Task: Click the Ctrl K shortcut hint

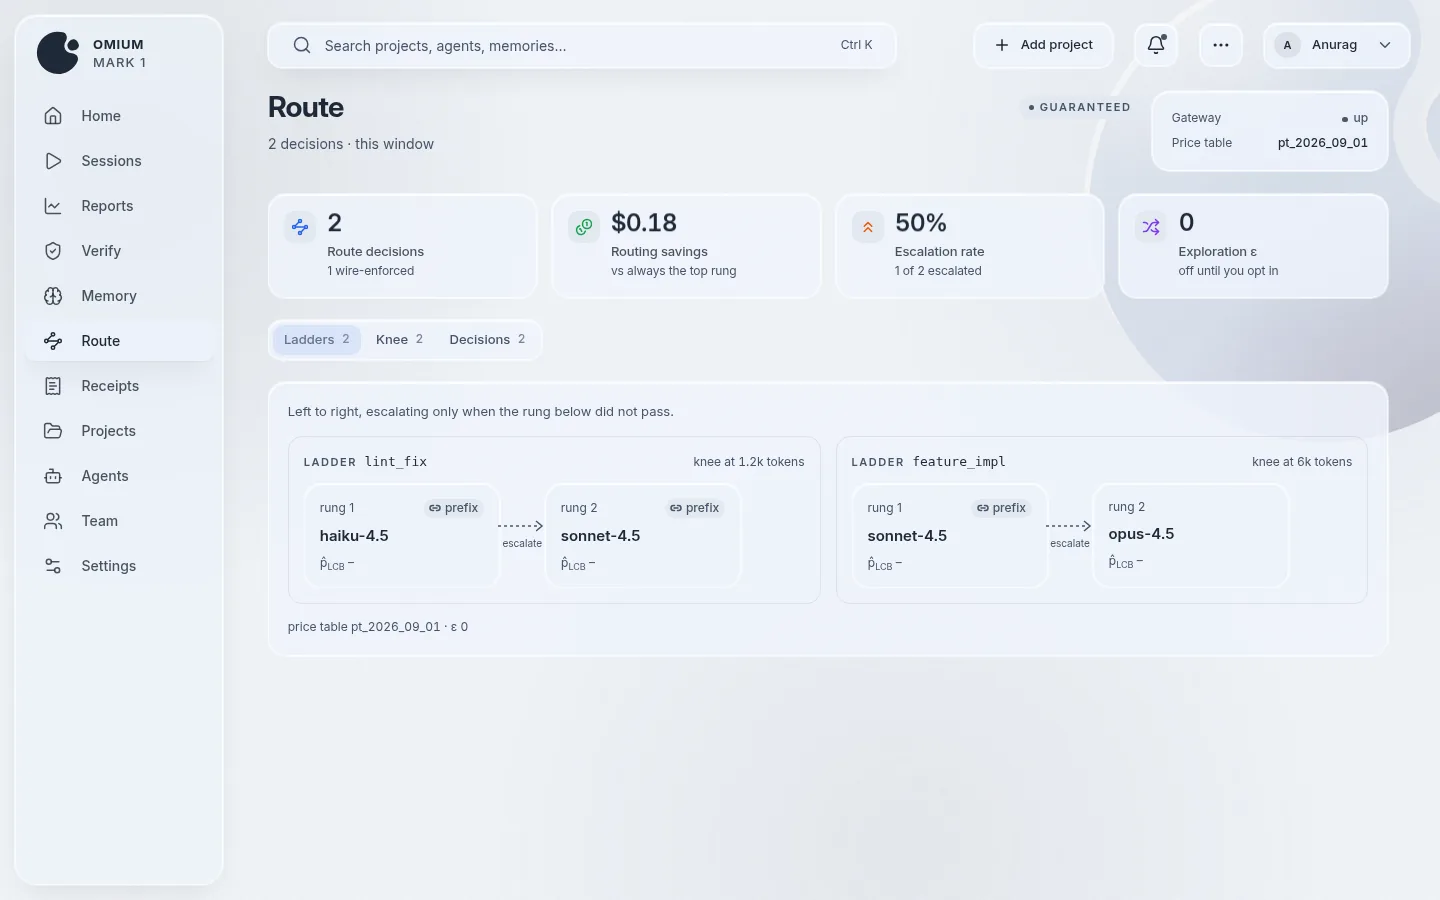Action: (856, 45)
